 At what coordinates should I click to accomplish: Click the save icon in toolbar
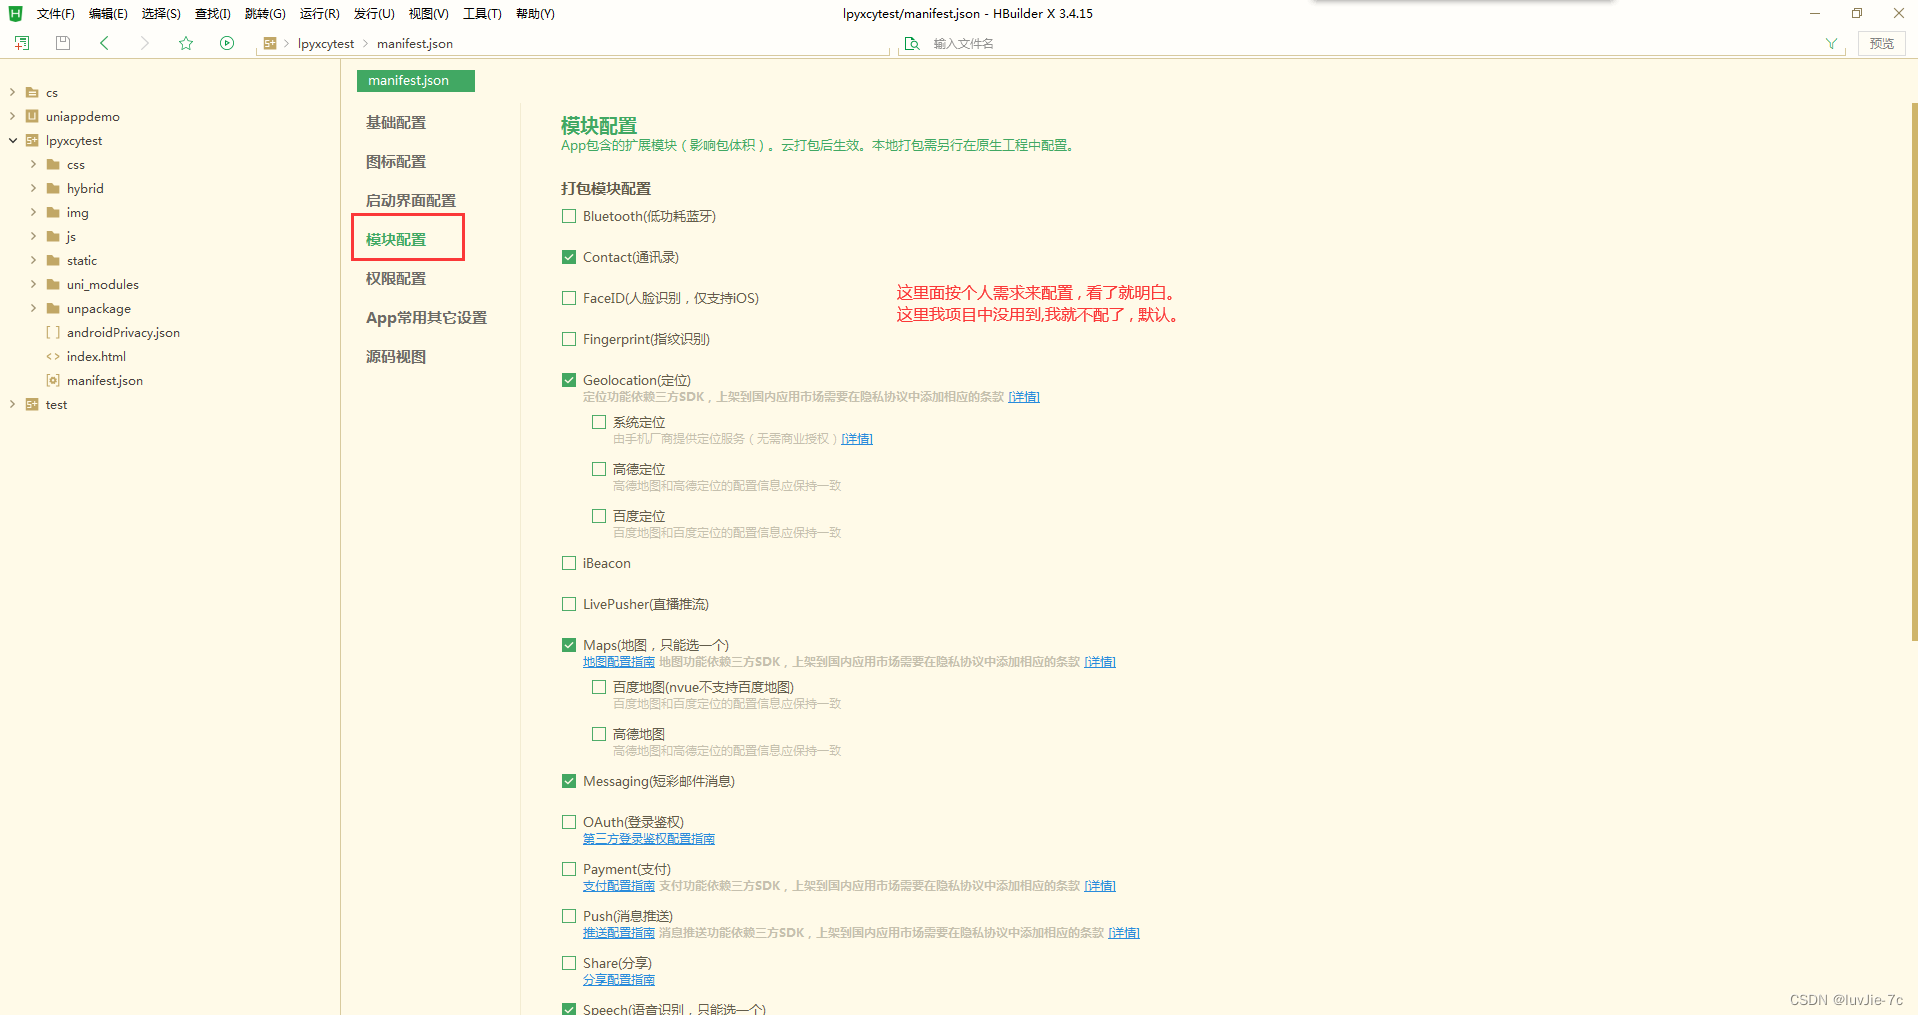(62, 43)
